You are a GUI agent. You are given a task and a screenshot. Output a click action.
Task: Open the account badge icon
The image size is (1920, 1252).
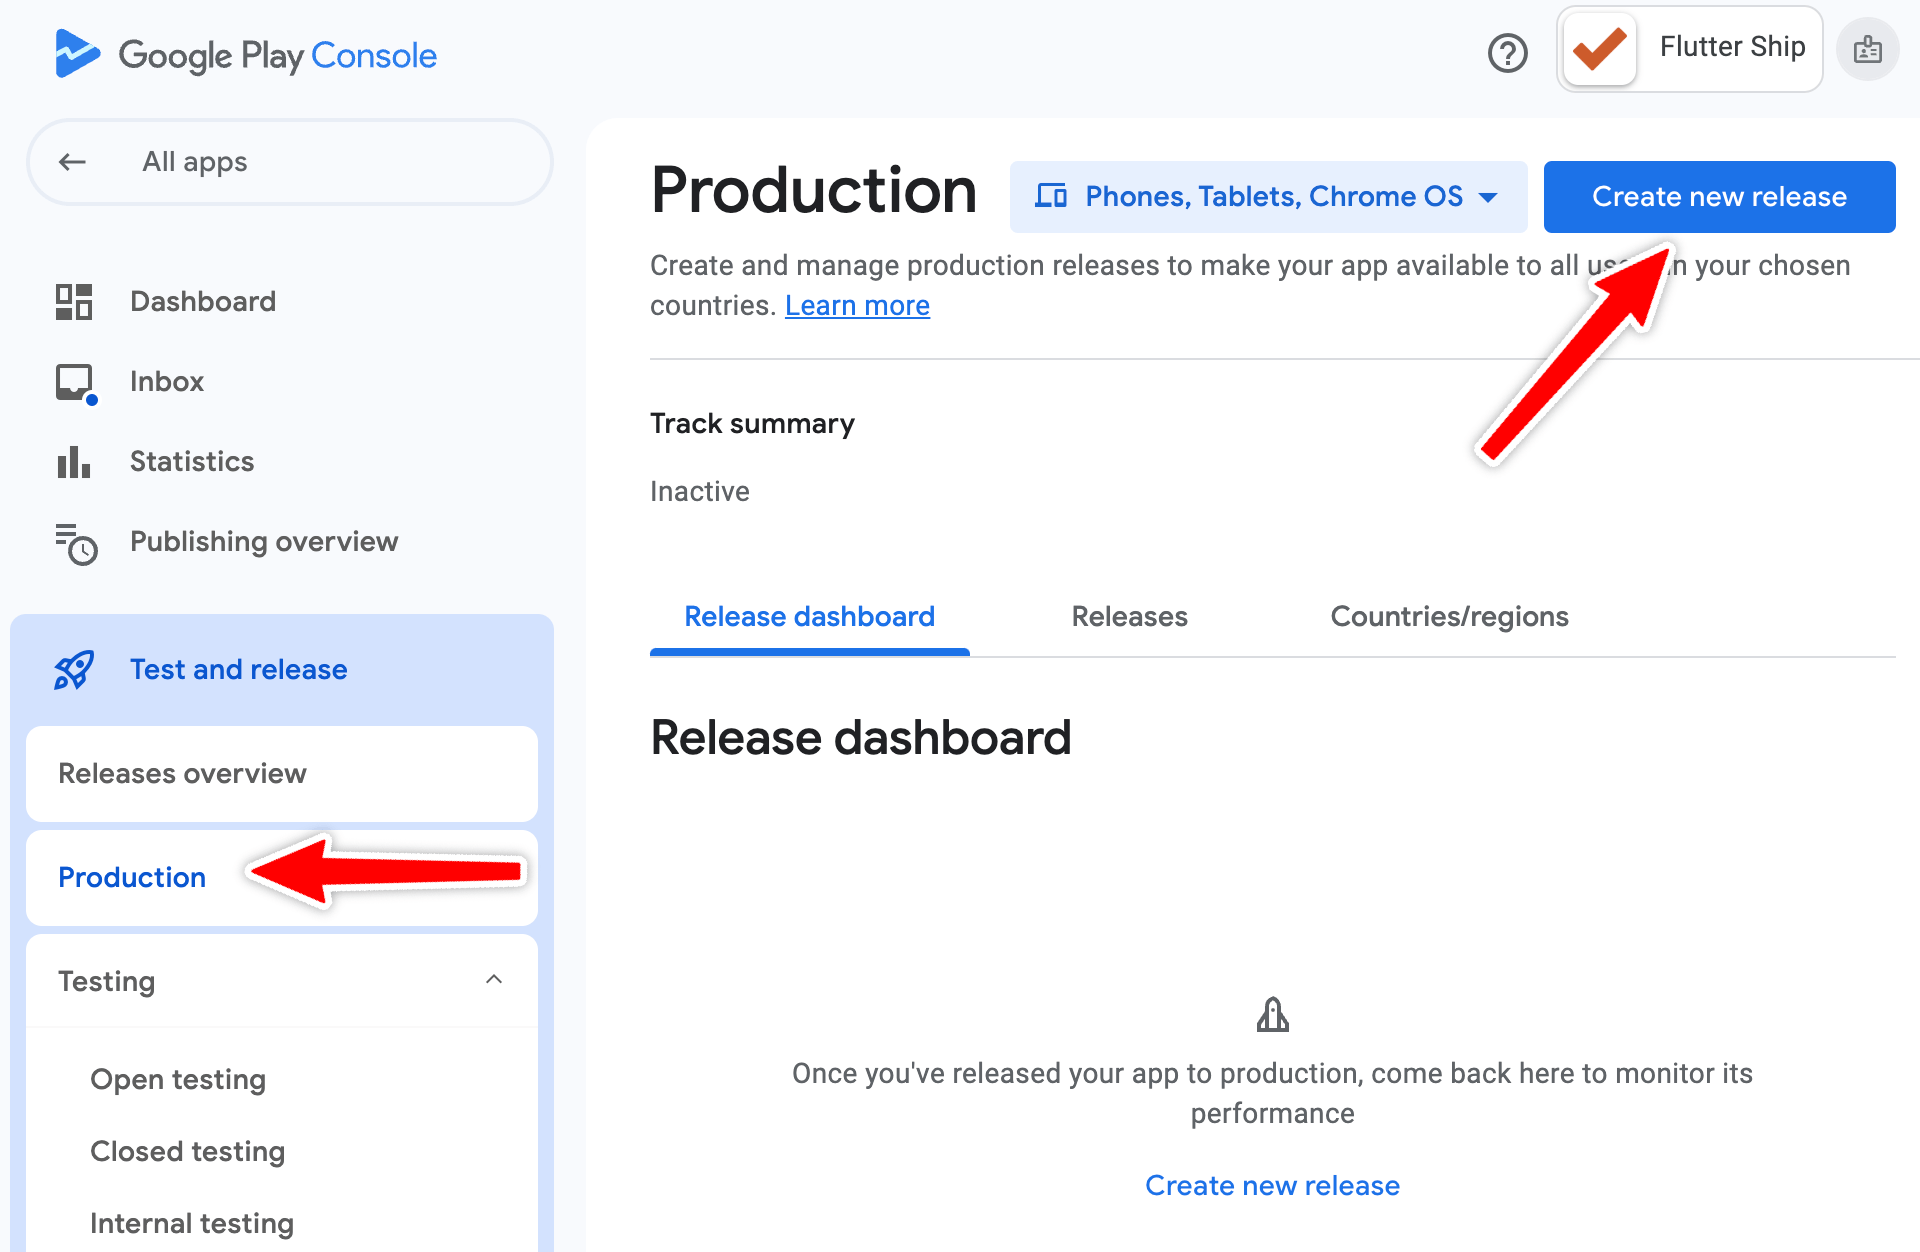tap(1867, 49)
